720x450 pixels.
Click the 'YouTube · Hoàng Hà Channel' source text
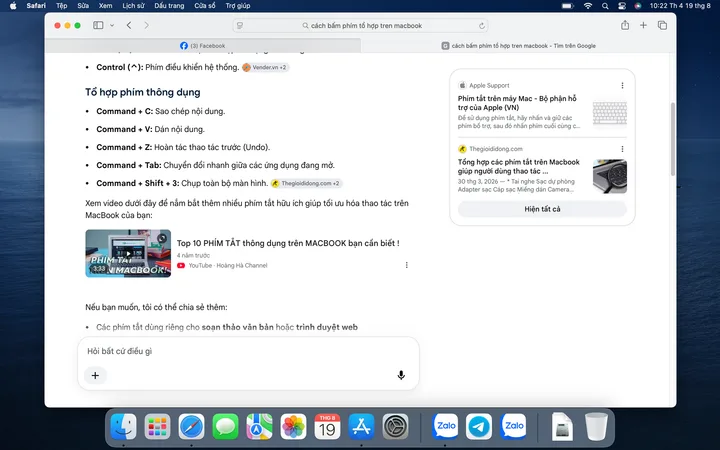[x=228, y=265]
